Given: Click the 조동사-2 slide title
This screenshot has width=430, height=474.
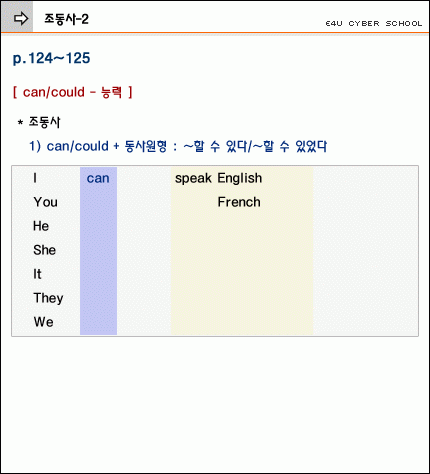Looking at the screenshot, I should tap(66, 19).
